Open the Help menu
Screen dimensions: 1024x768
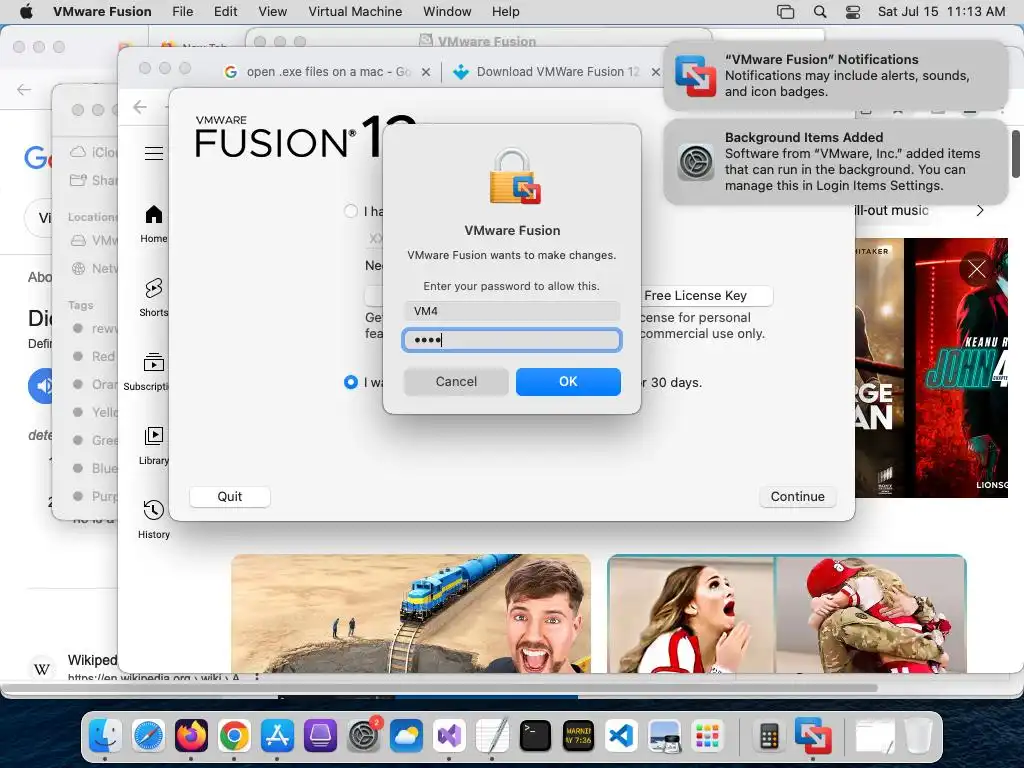point(505,12)
